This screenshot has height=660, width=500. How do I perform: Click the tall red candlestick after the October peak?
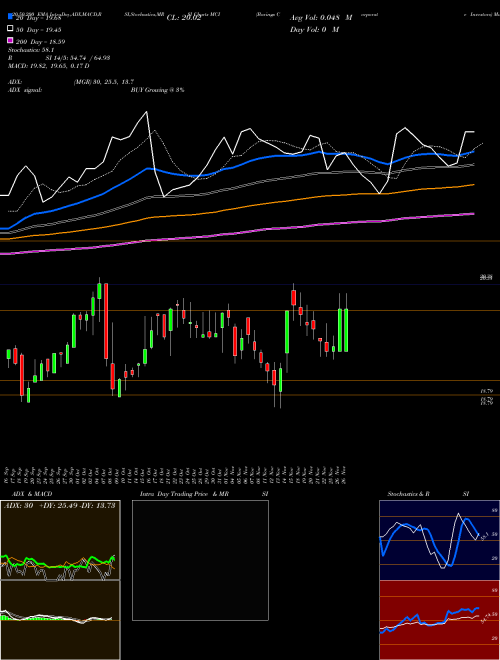[106, 321]
